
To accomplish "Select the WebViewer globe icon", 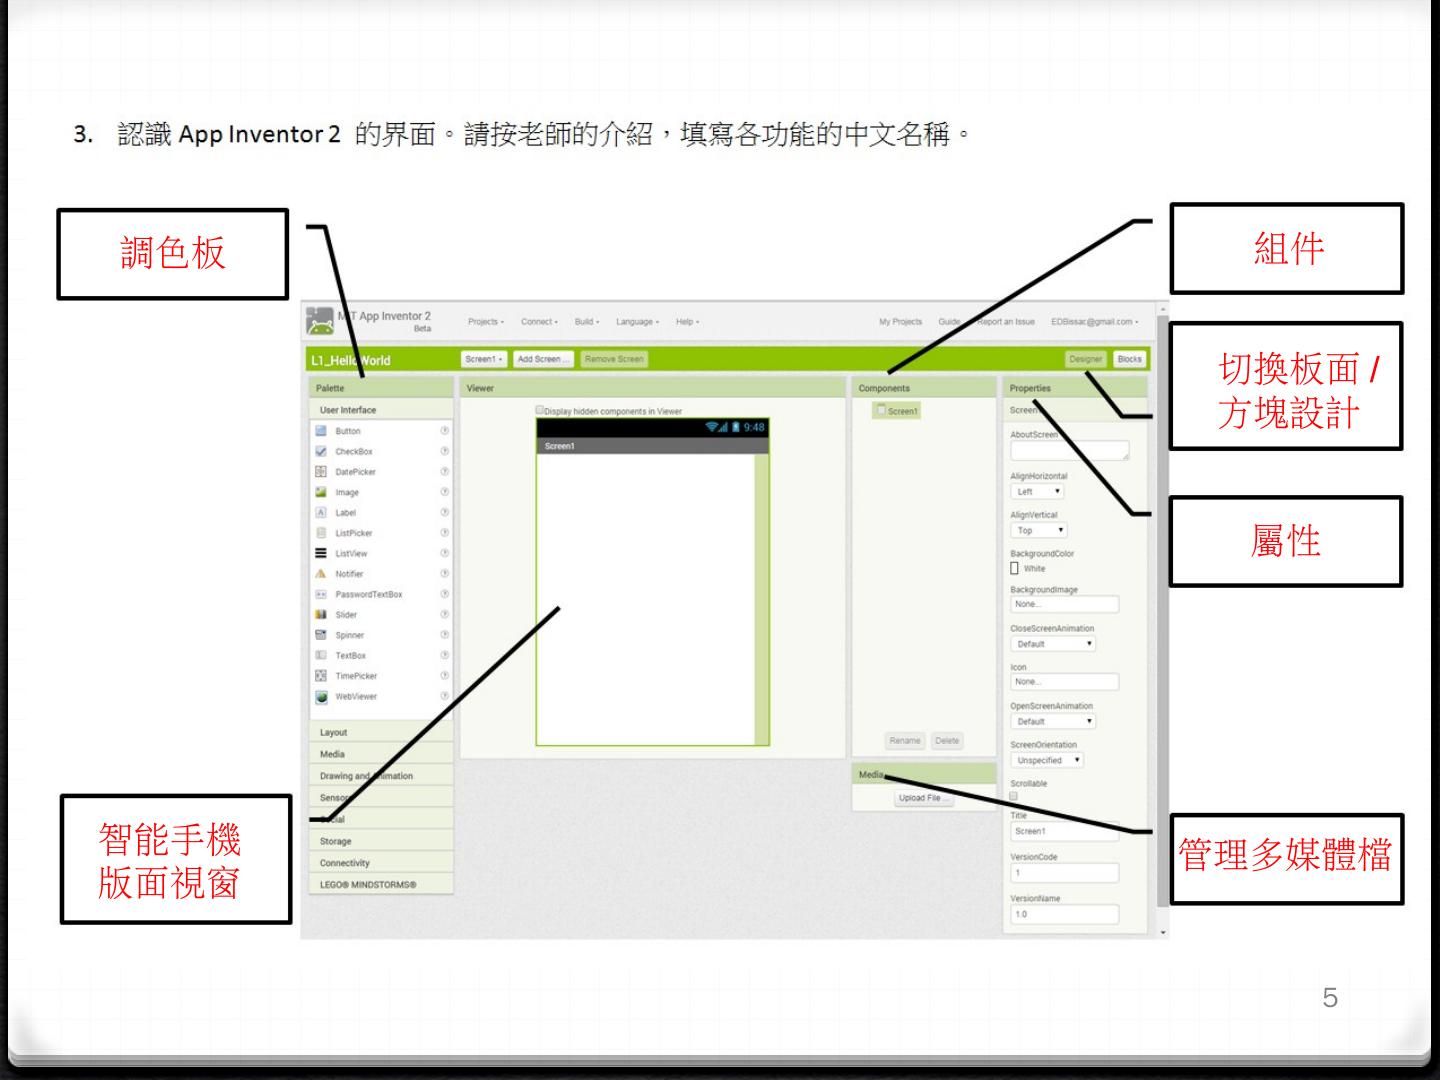I will 321,697.
